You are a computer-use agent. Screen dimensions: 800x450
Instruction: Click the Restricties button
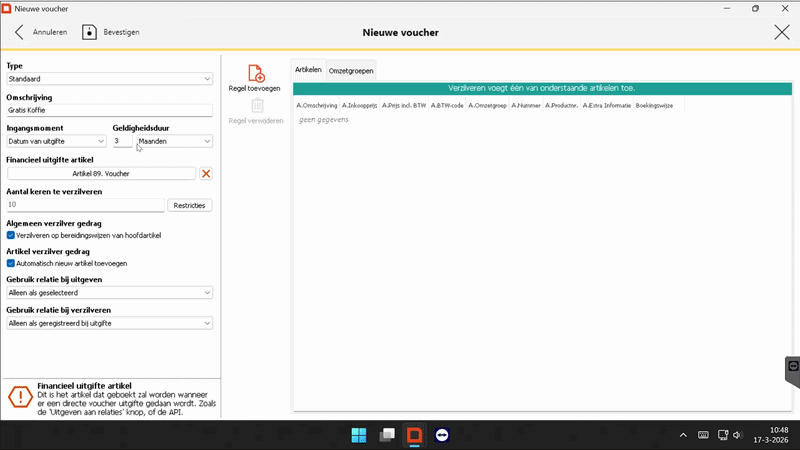coord(189,205)
